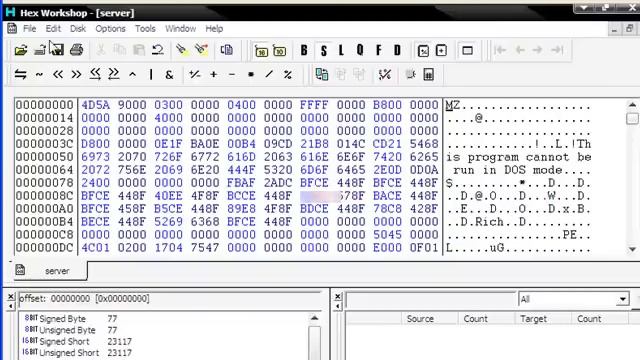Click the Rotate Left operation icon
Image resolution: width=640 pixels, height=360 pixels.
coord(95,74)
